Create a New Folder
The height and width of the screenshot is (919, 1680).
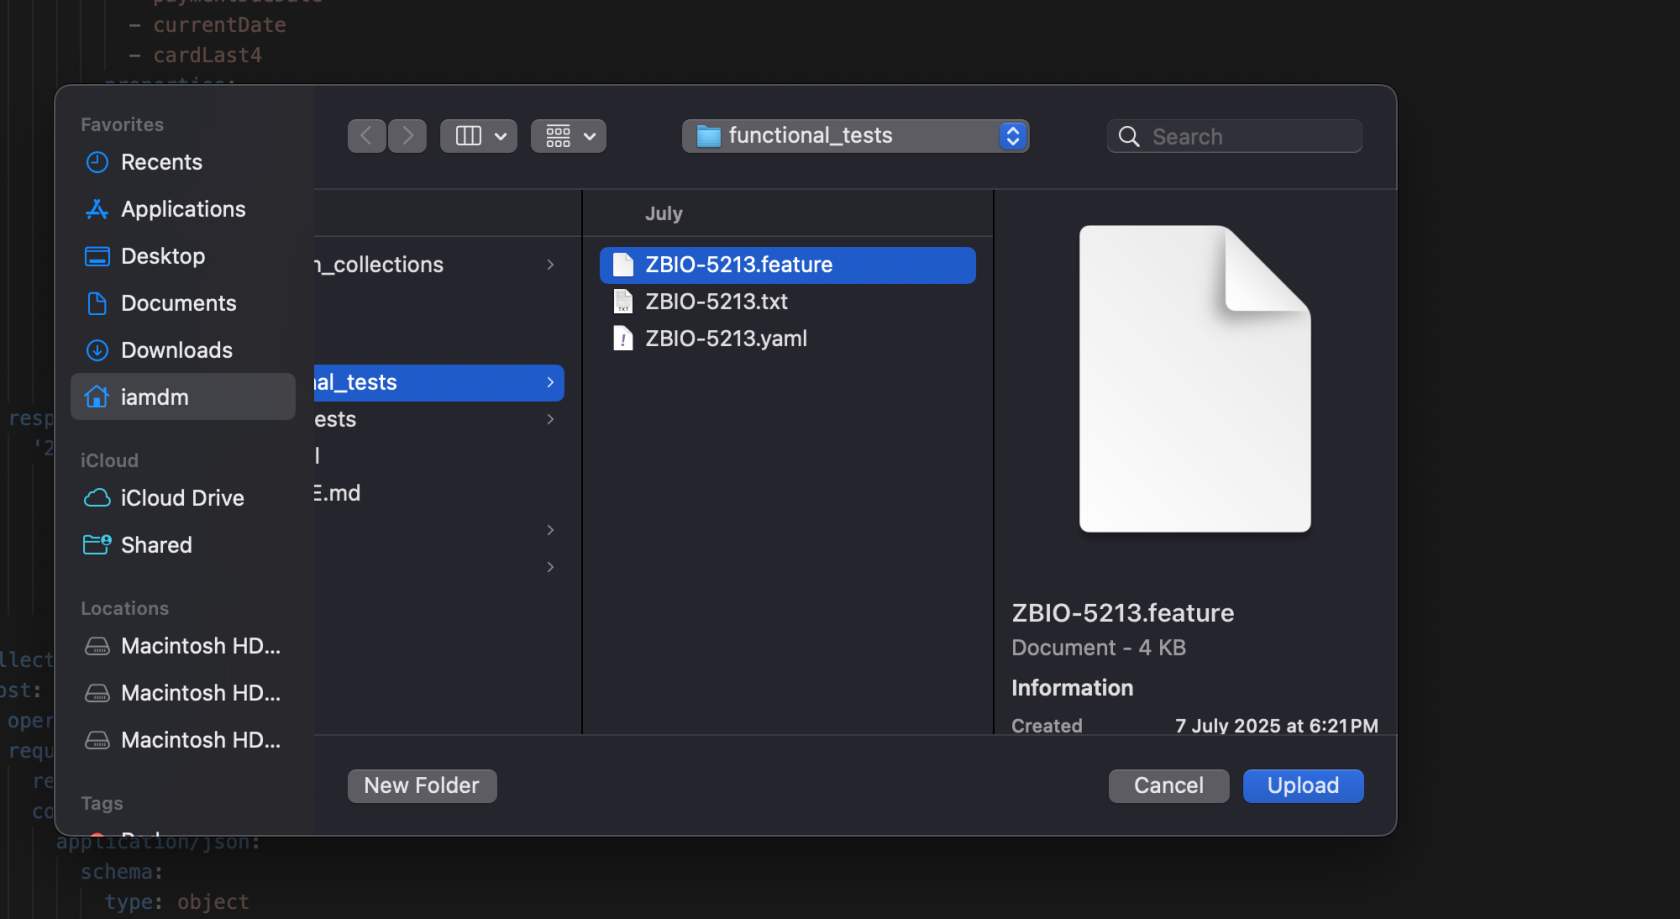pyautogui.click(x=422, y=785)
